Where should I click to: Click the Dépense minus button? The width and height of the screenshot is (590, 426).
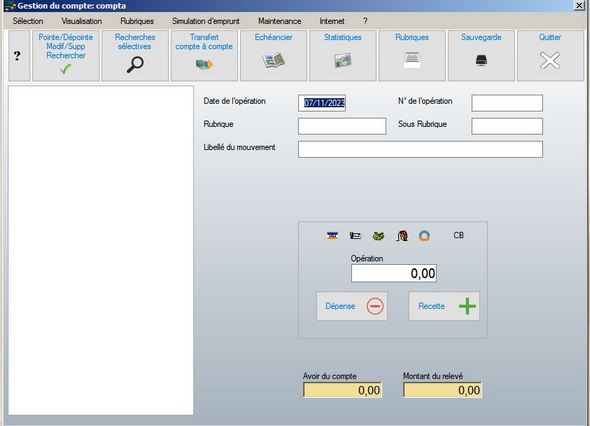[x=352, y=306]
